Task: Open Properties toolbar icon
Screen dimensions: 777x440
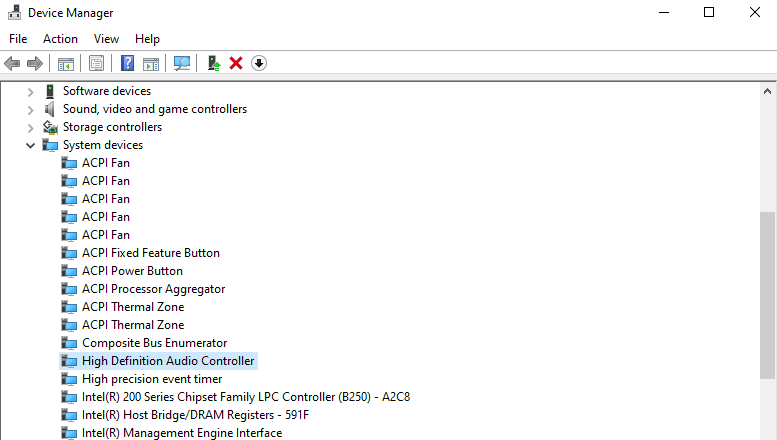Action: pos(96,63)
